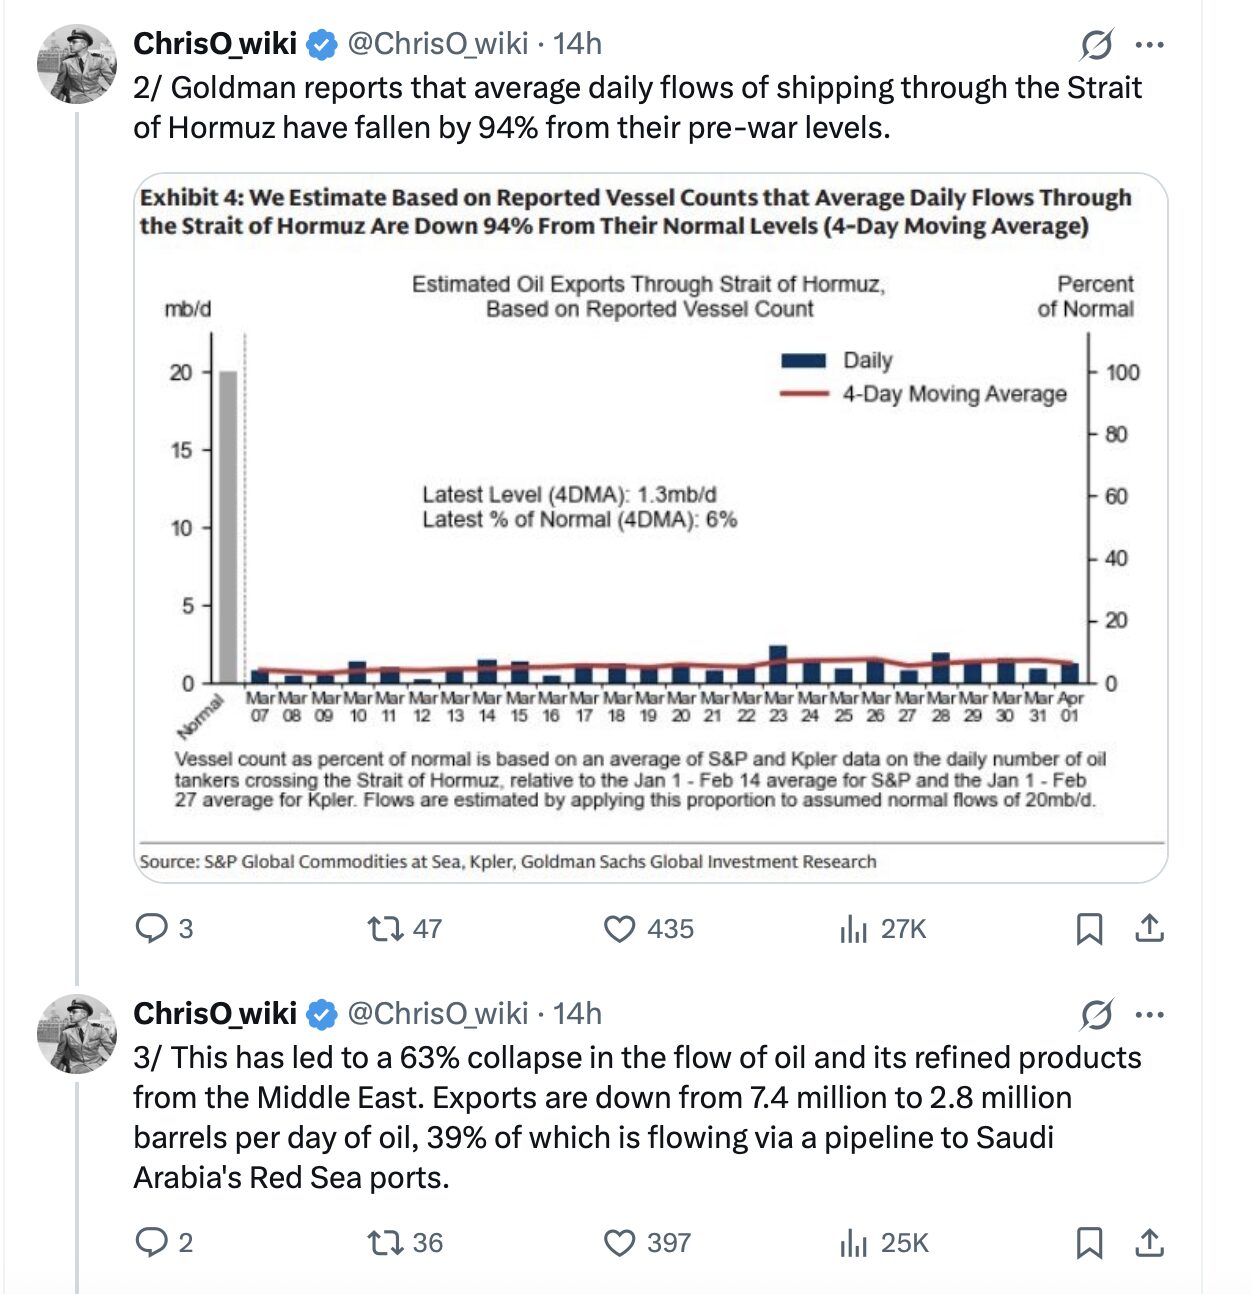Reply to the 63% collapse tweet
This screenshot has height=1294, width=1252.
pyautogui.click(x=152, y=1242)
